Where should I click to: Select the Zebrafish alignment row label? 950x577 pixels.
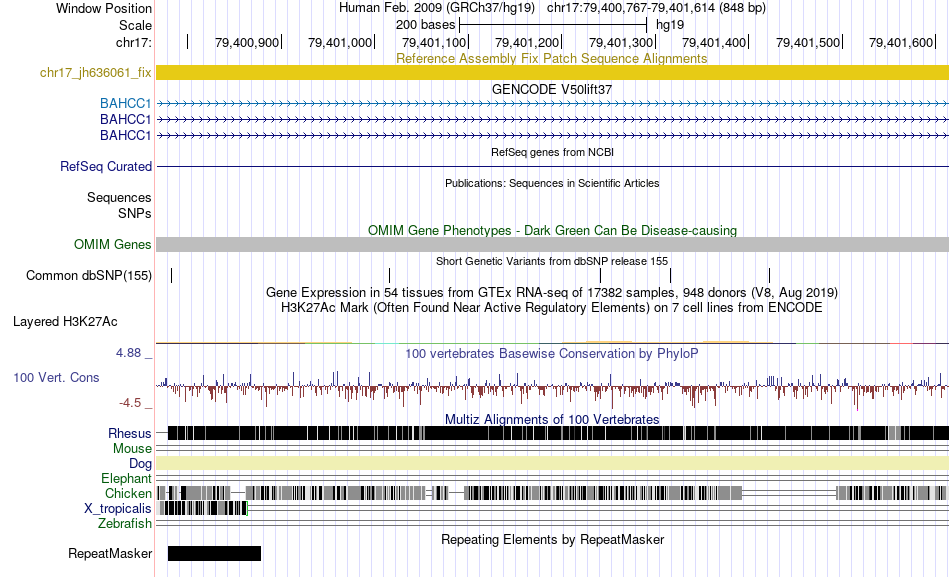[x=125, y=523]
